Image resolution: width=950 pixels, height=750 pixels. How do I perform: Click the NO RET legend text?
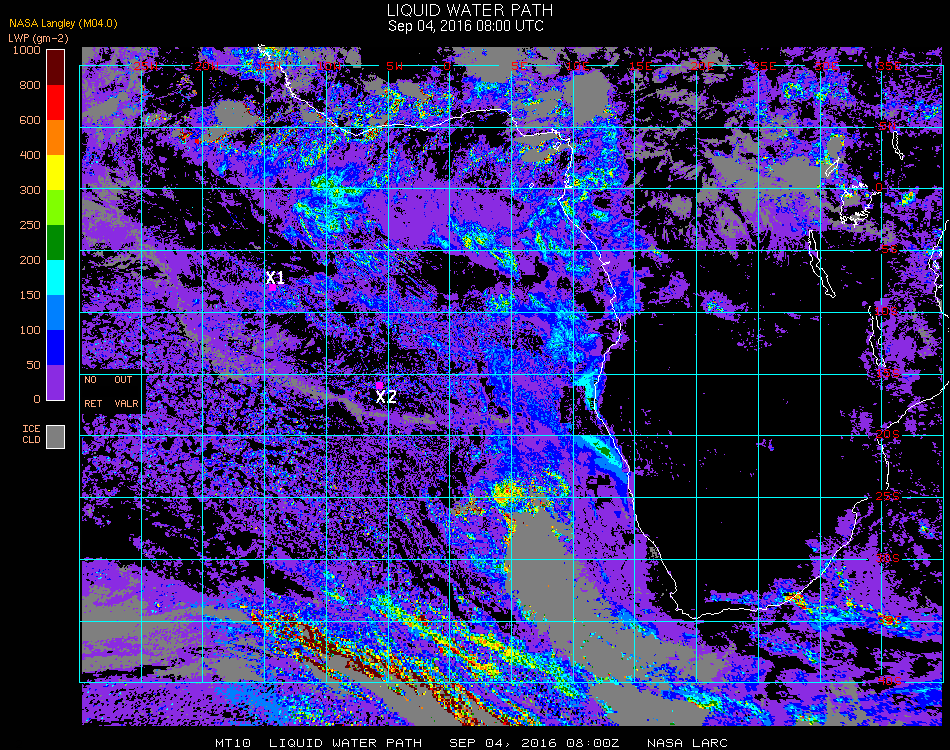[x=93, y=392]
